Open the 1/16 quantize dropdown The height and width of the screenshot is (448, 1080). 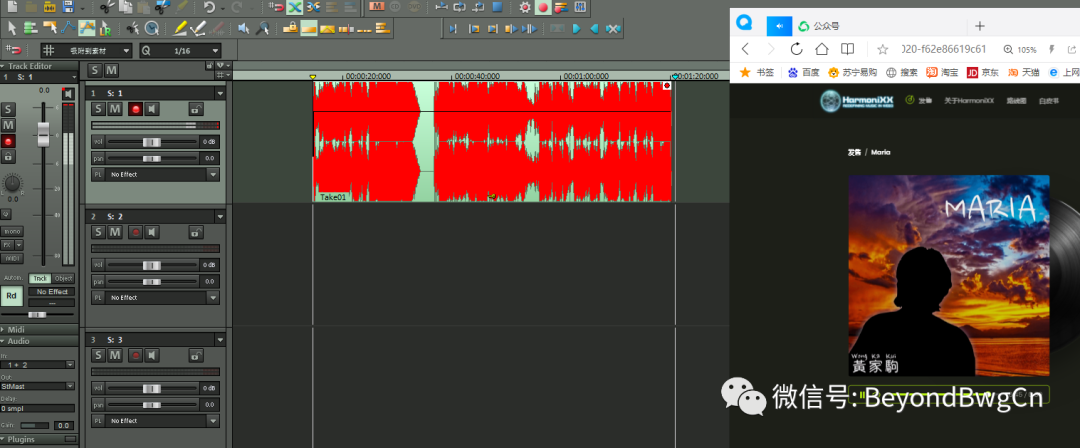click(x=180, y=50)
